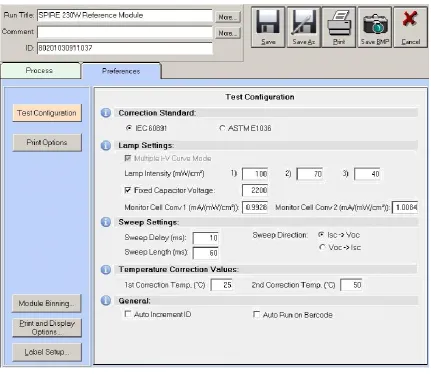
Task: Select Voc -> Isc sweep direction
Action: click(322, 247)
